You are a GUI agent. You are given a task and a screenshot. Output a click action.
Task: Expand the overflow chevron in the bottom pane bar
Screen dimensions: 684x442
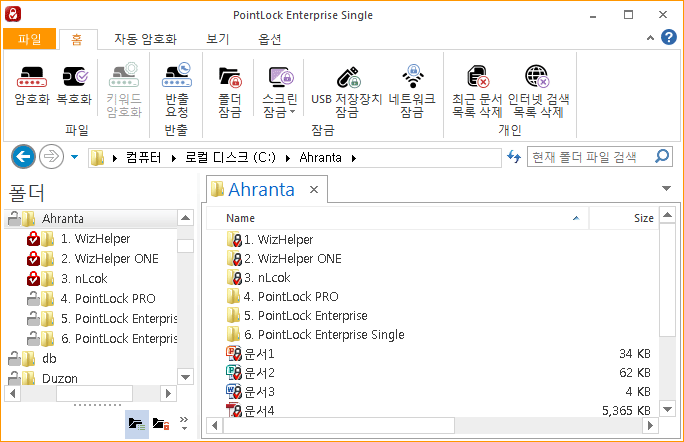[184, 423]
